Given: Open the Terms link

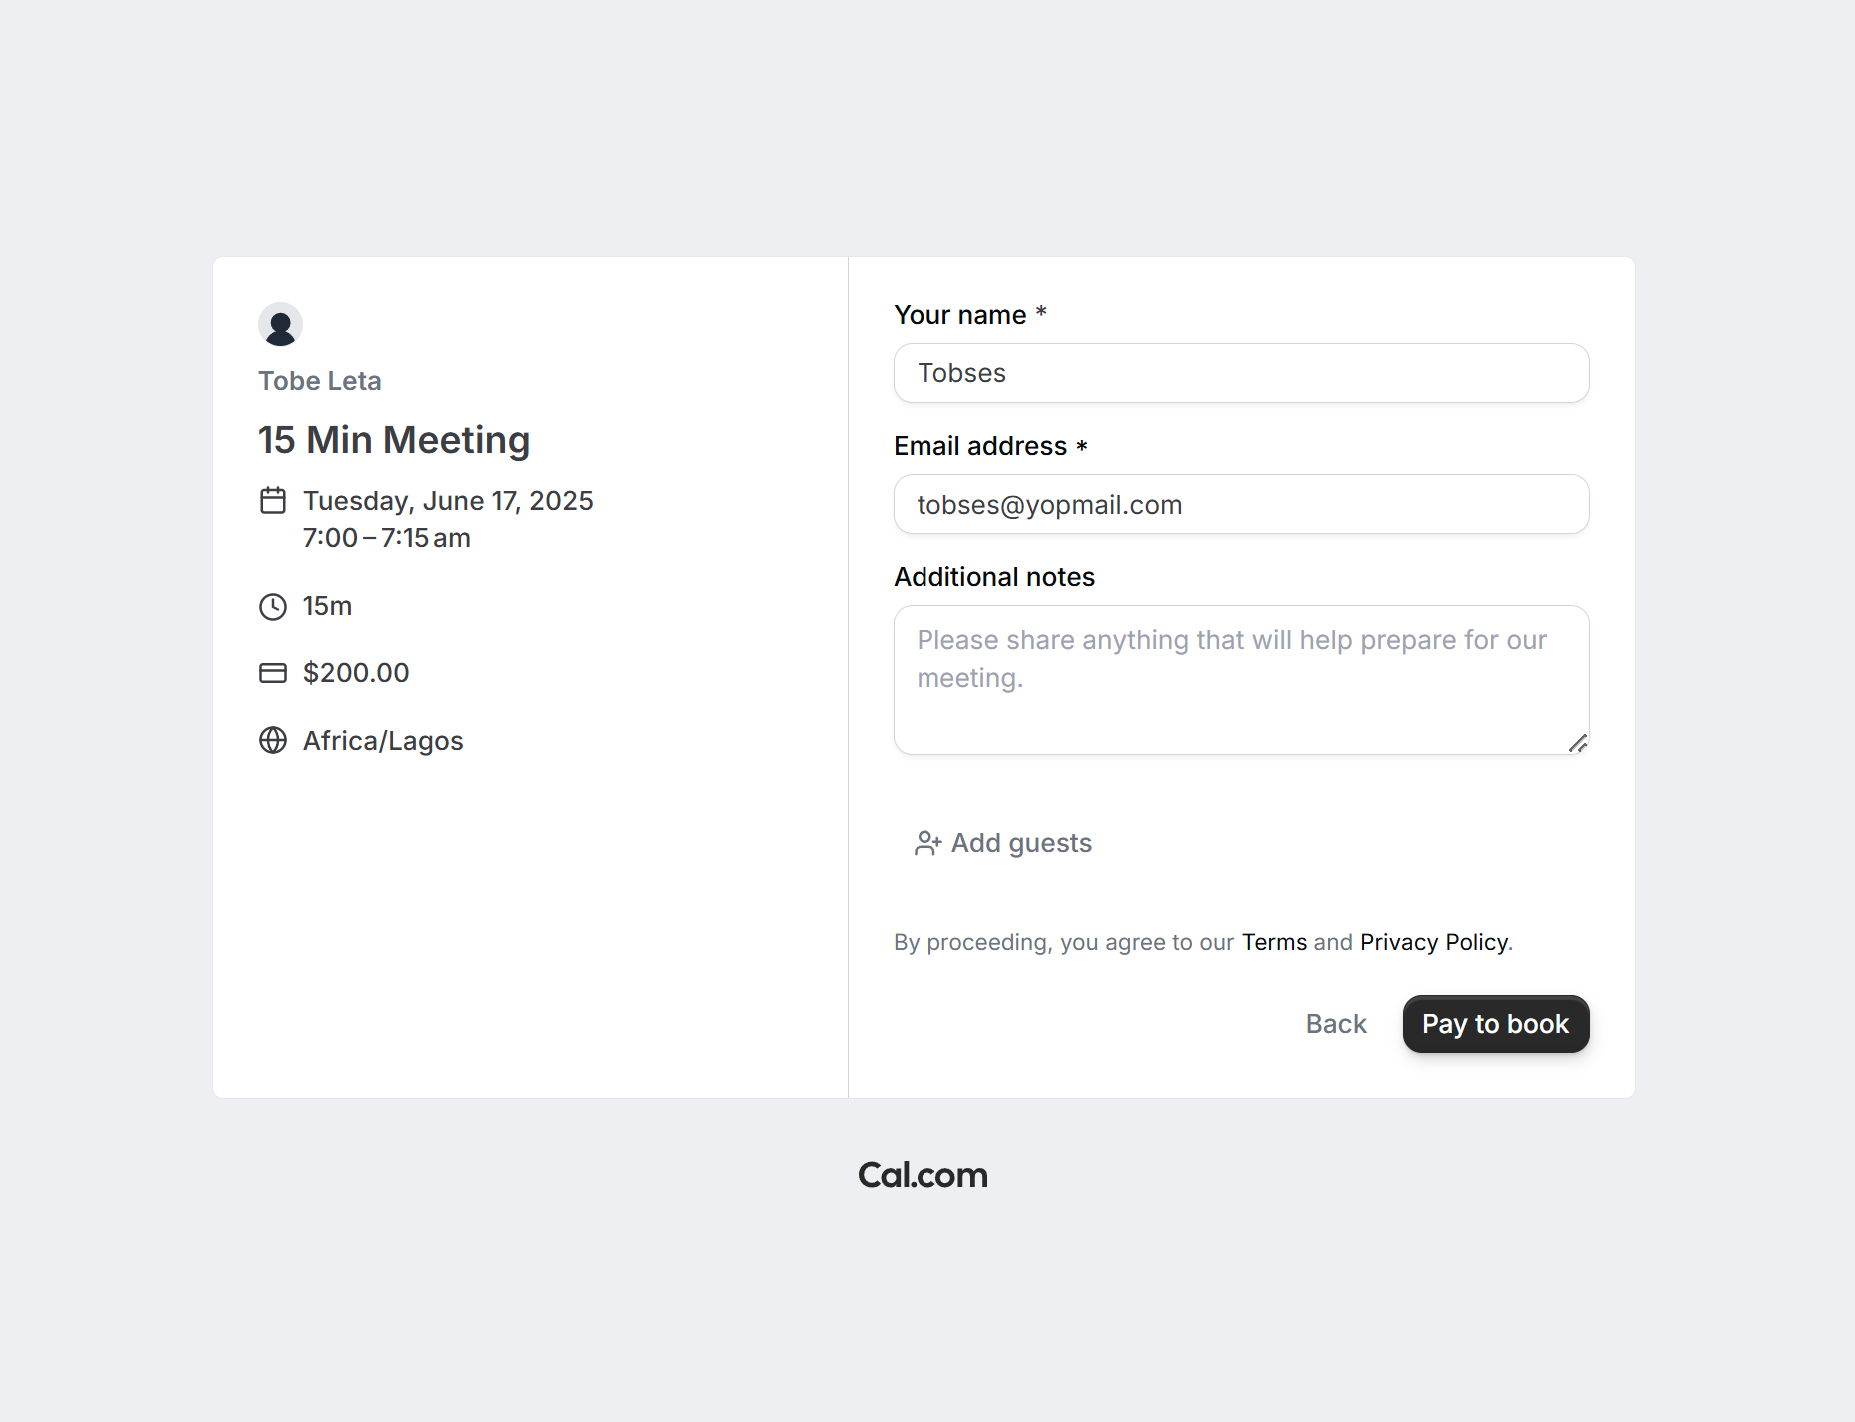Looking at the screenshot, I should (1274, 942).
